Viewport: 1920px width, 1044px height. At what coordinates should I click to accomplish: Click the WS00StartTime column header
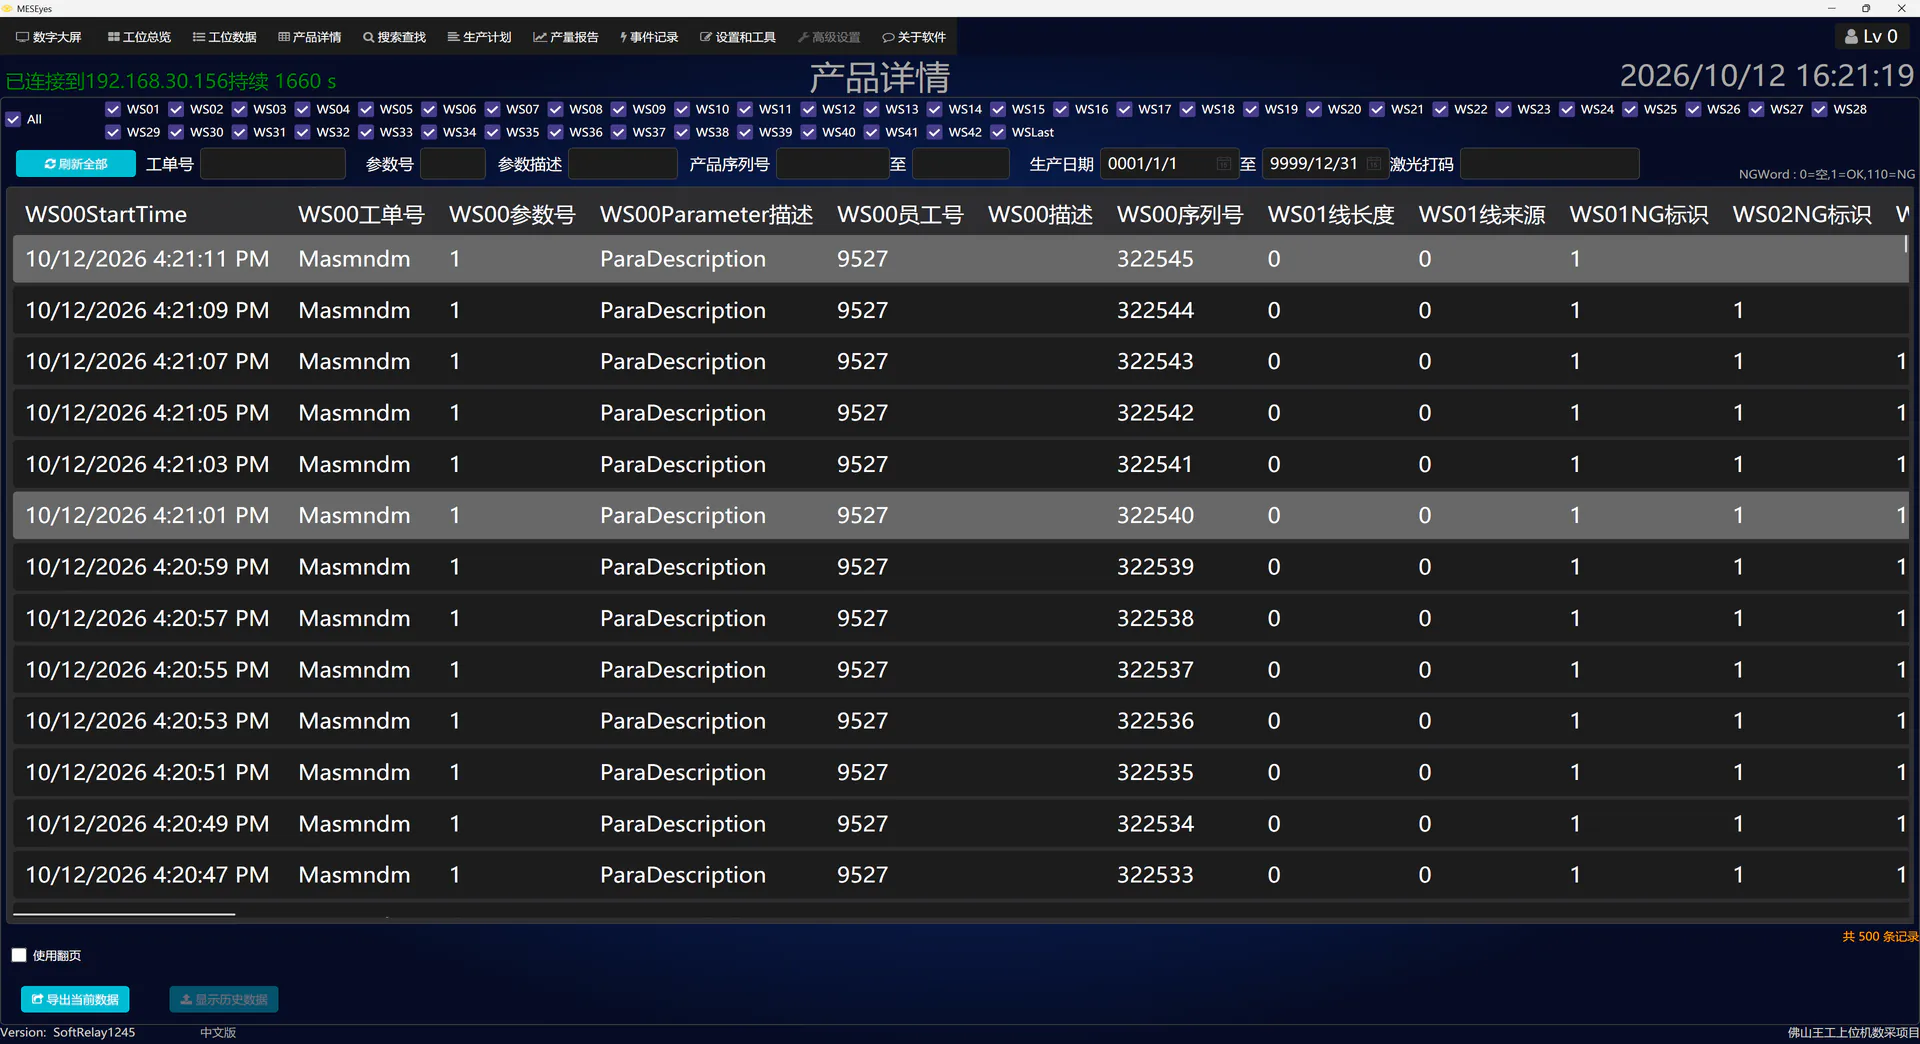coord(106,215)
